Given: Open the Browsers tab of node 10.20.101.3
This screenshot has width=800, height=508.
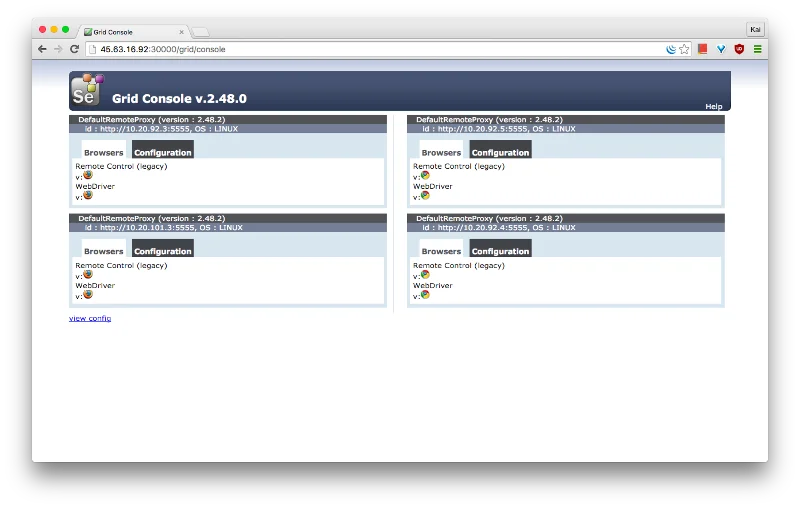Looking at the screenshot, I should (x=104, y=249).
